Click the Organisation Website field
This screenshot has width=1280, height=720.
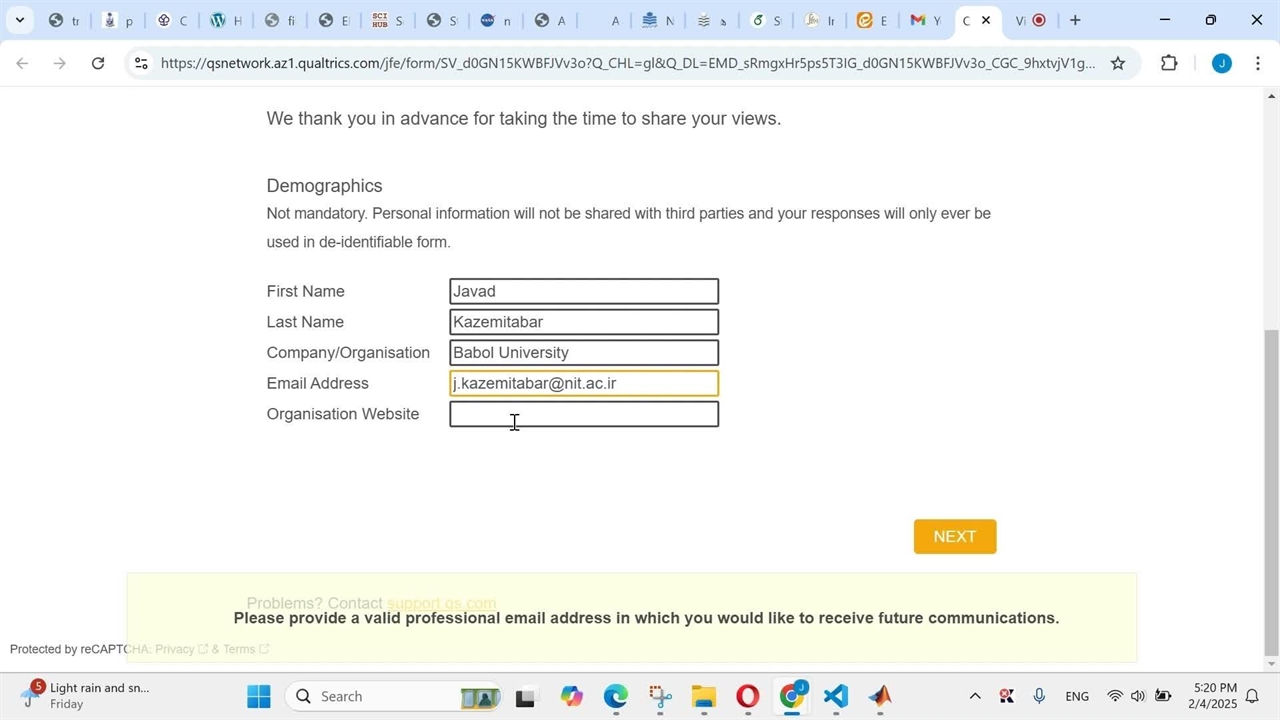584,414
